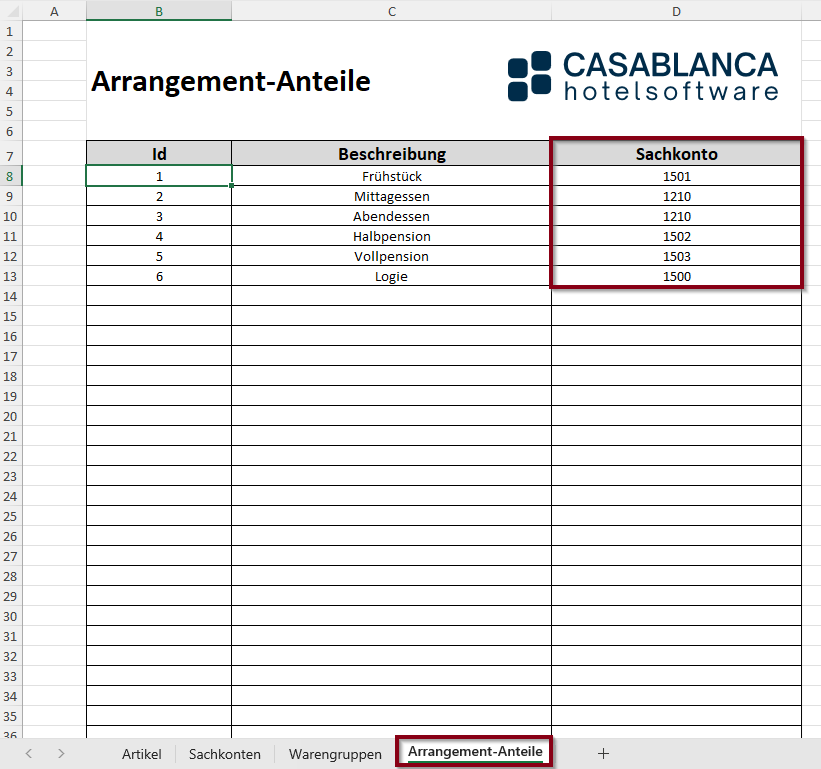Click the next sheet navigation arrow

[x=61, y=753]
